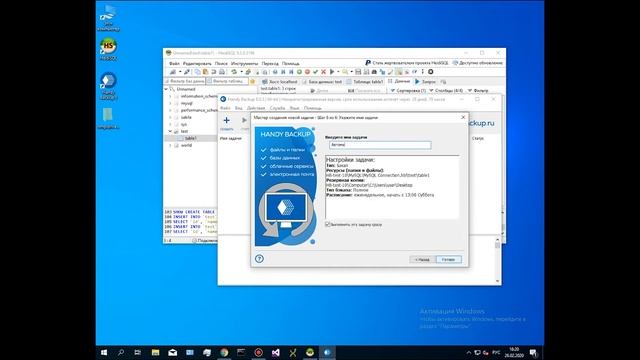Open the Windows Start button
The height and width of the screenshot is (360, 640).
click(x=104, y=353)
